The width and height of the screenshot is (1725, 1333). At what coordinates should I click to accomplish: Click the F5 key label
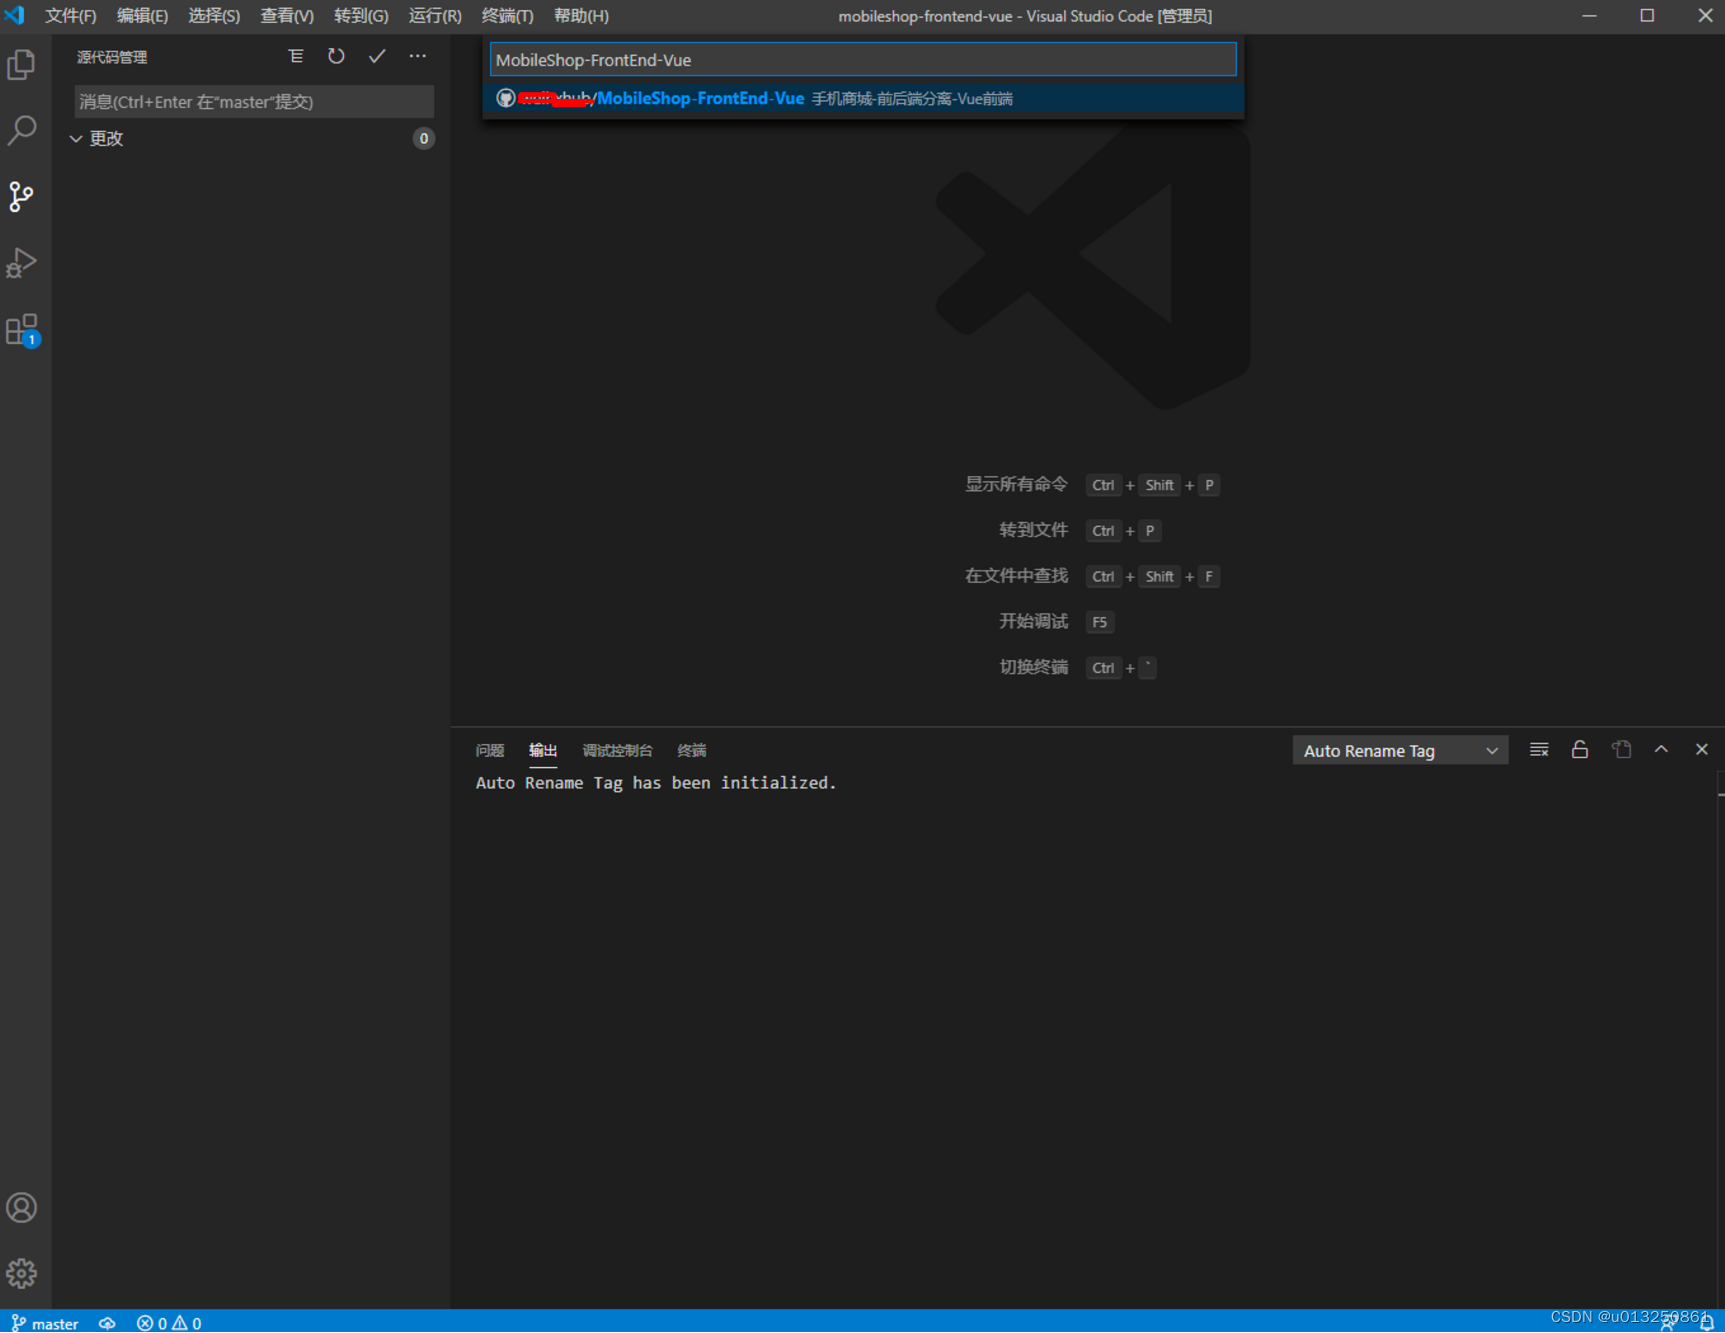pyautogui.click(x=1100, y=622)
